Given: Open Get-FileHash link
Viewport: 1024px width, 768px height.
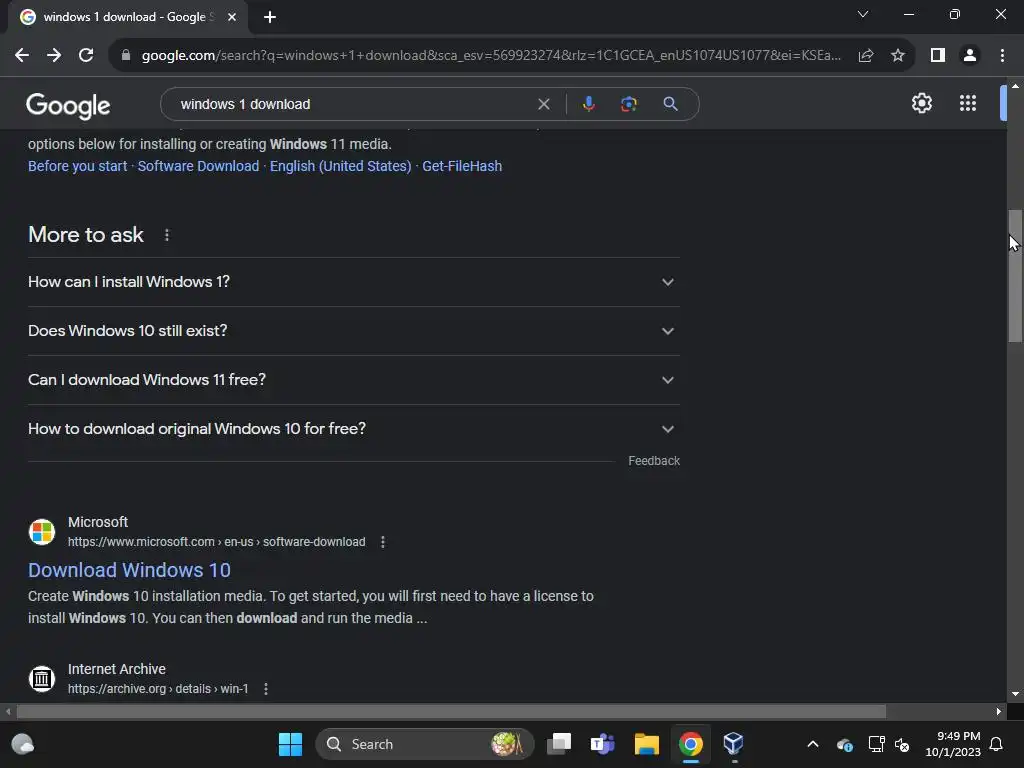Looking at the screenshot, I should (x=462, y=166).
